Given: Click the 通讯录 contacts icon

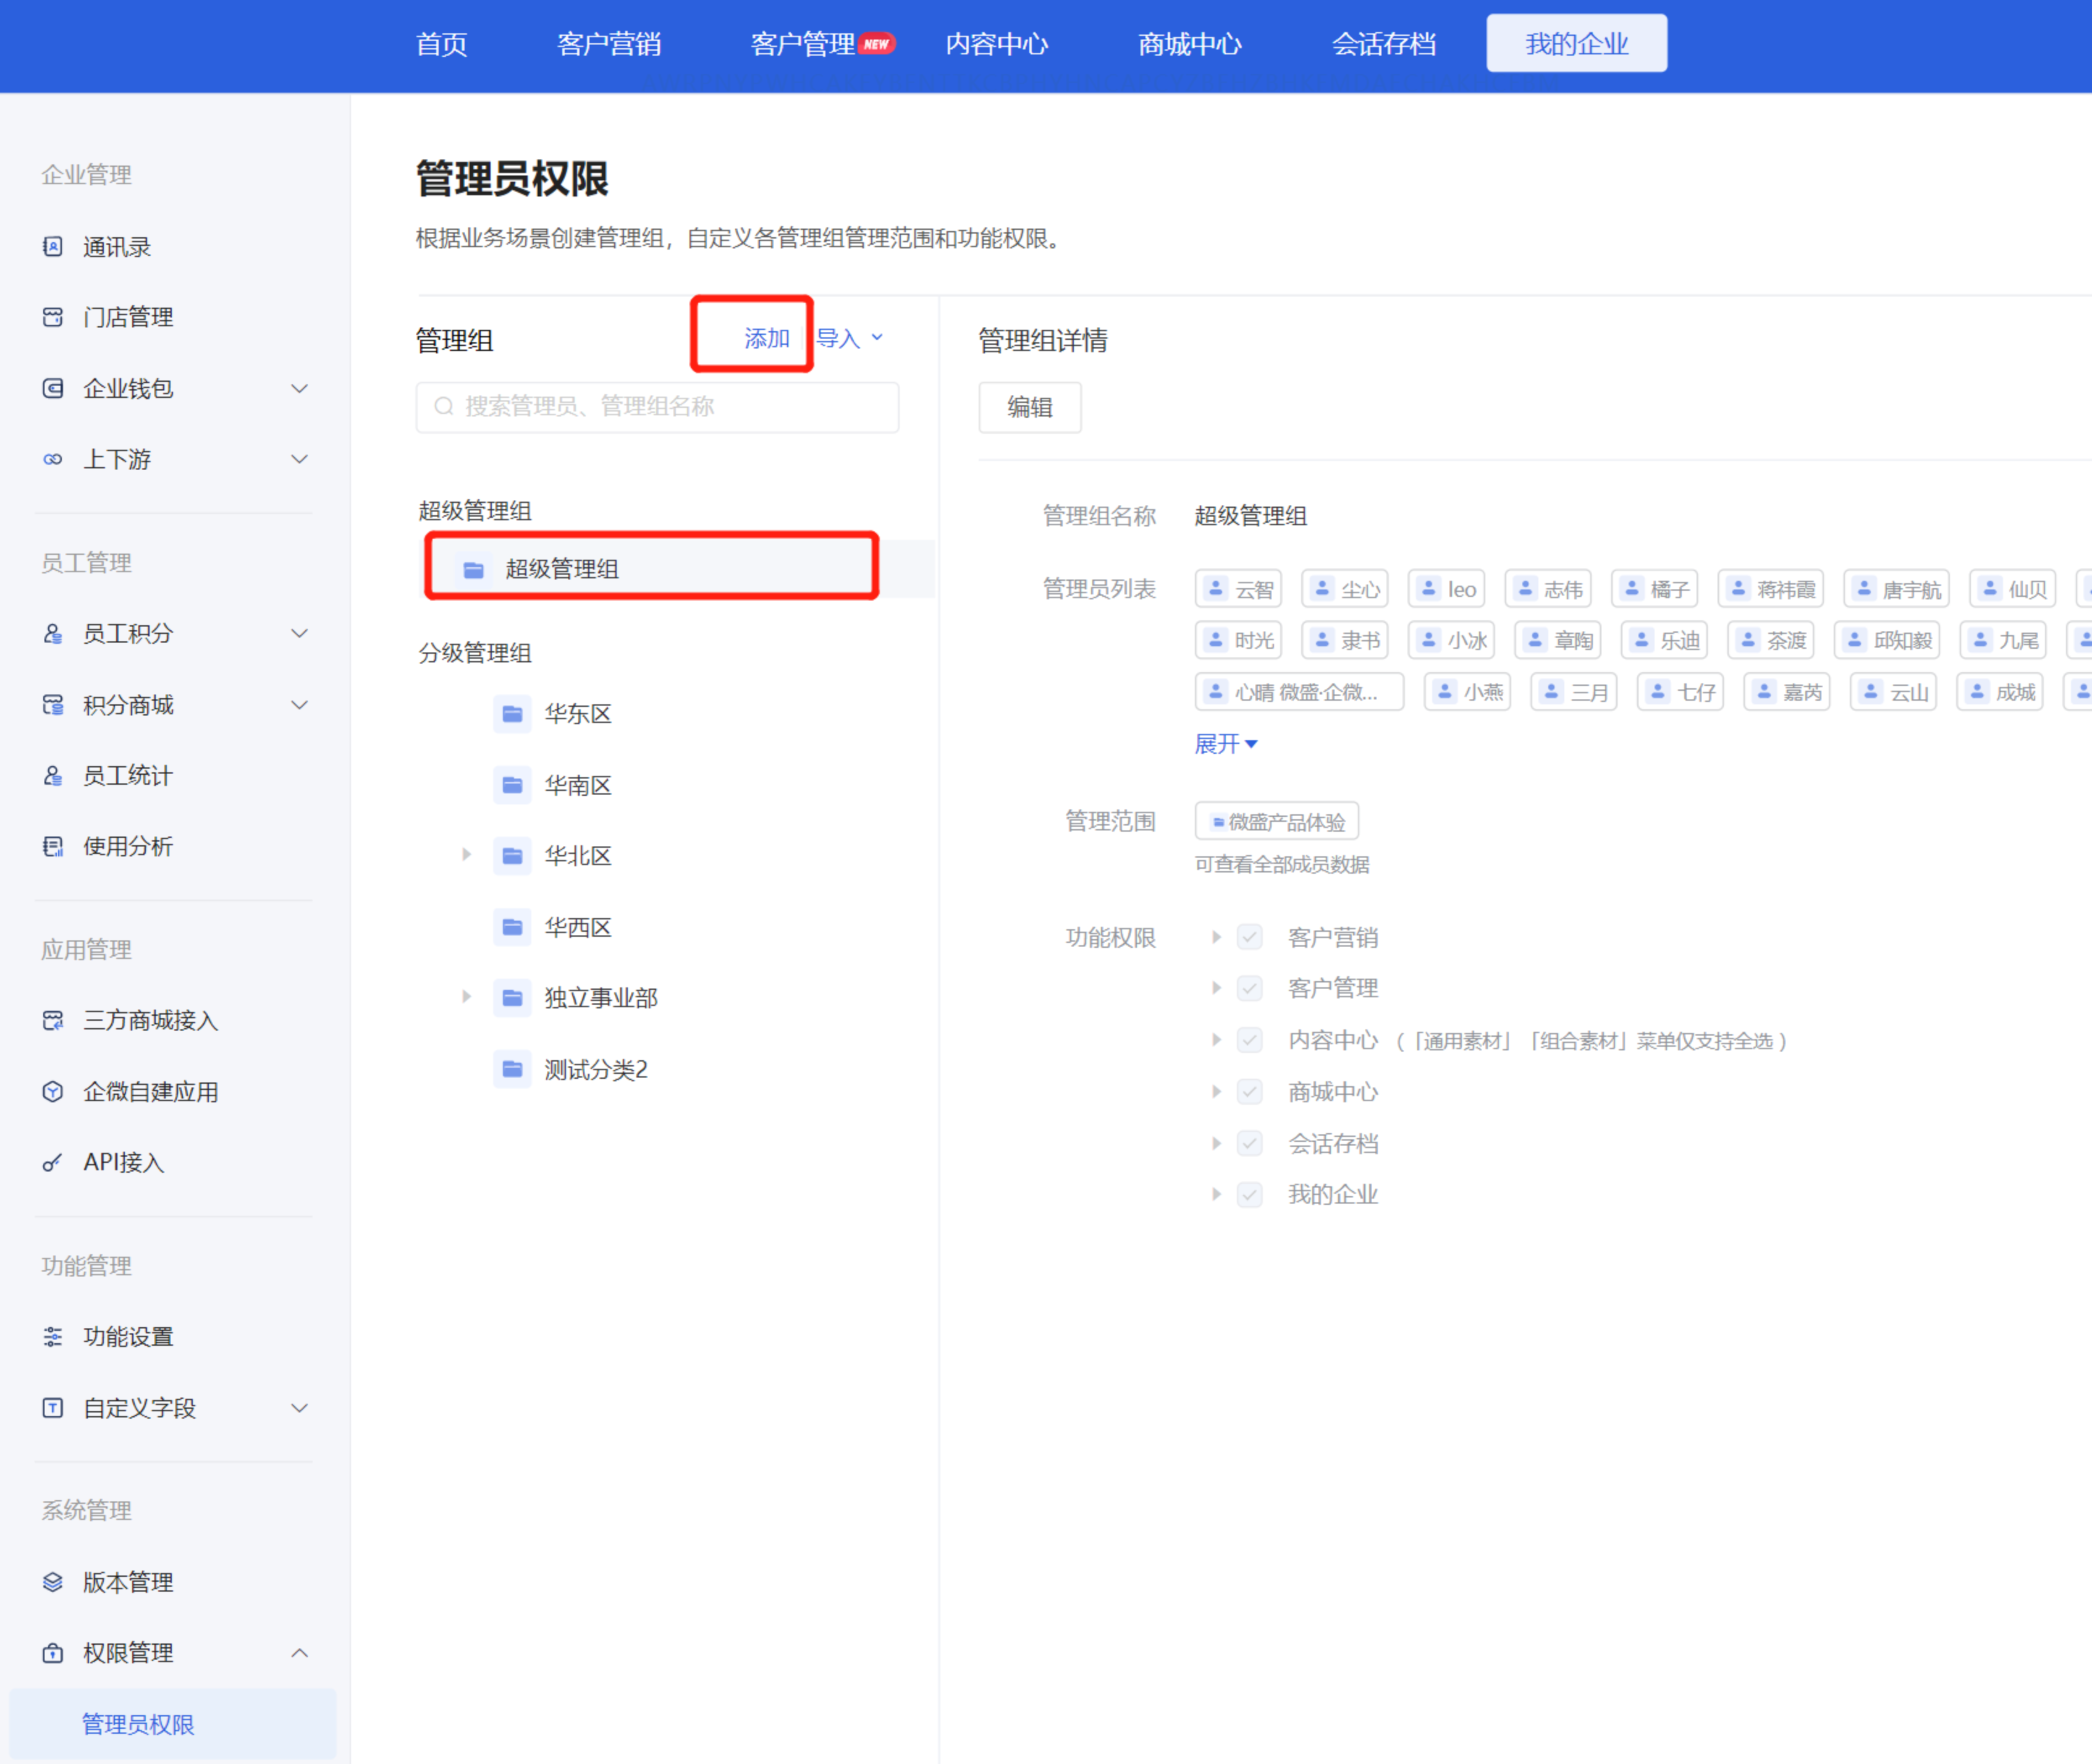Looking at the screenshot, I should tap(53, 247).
